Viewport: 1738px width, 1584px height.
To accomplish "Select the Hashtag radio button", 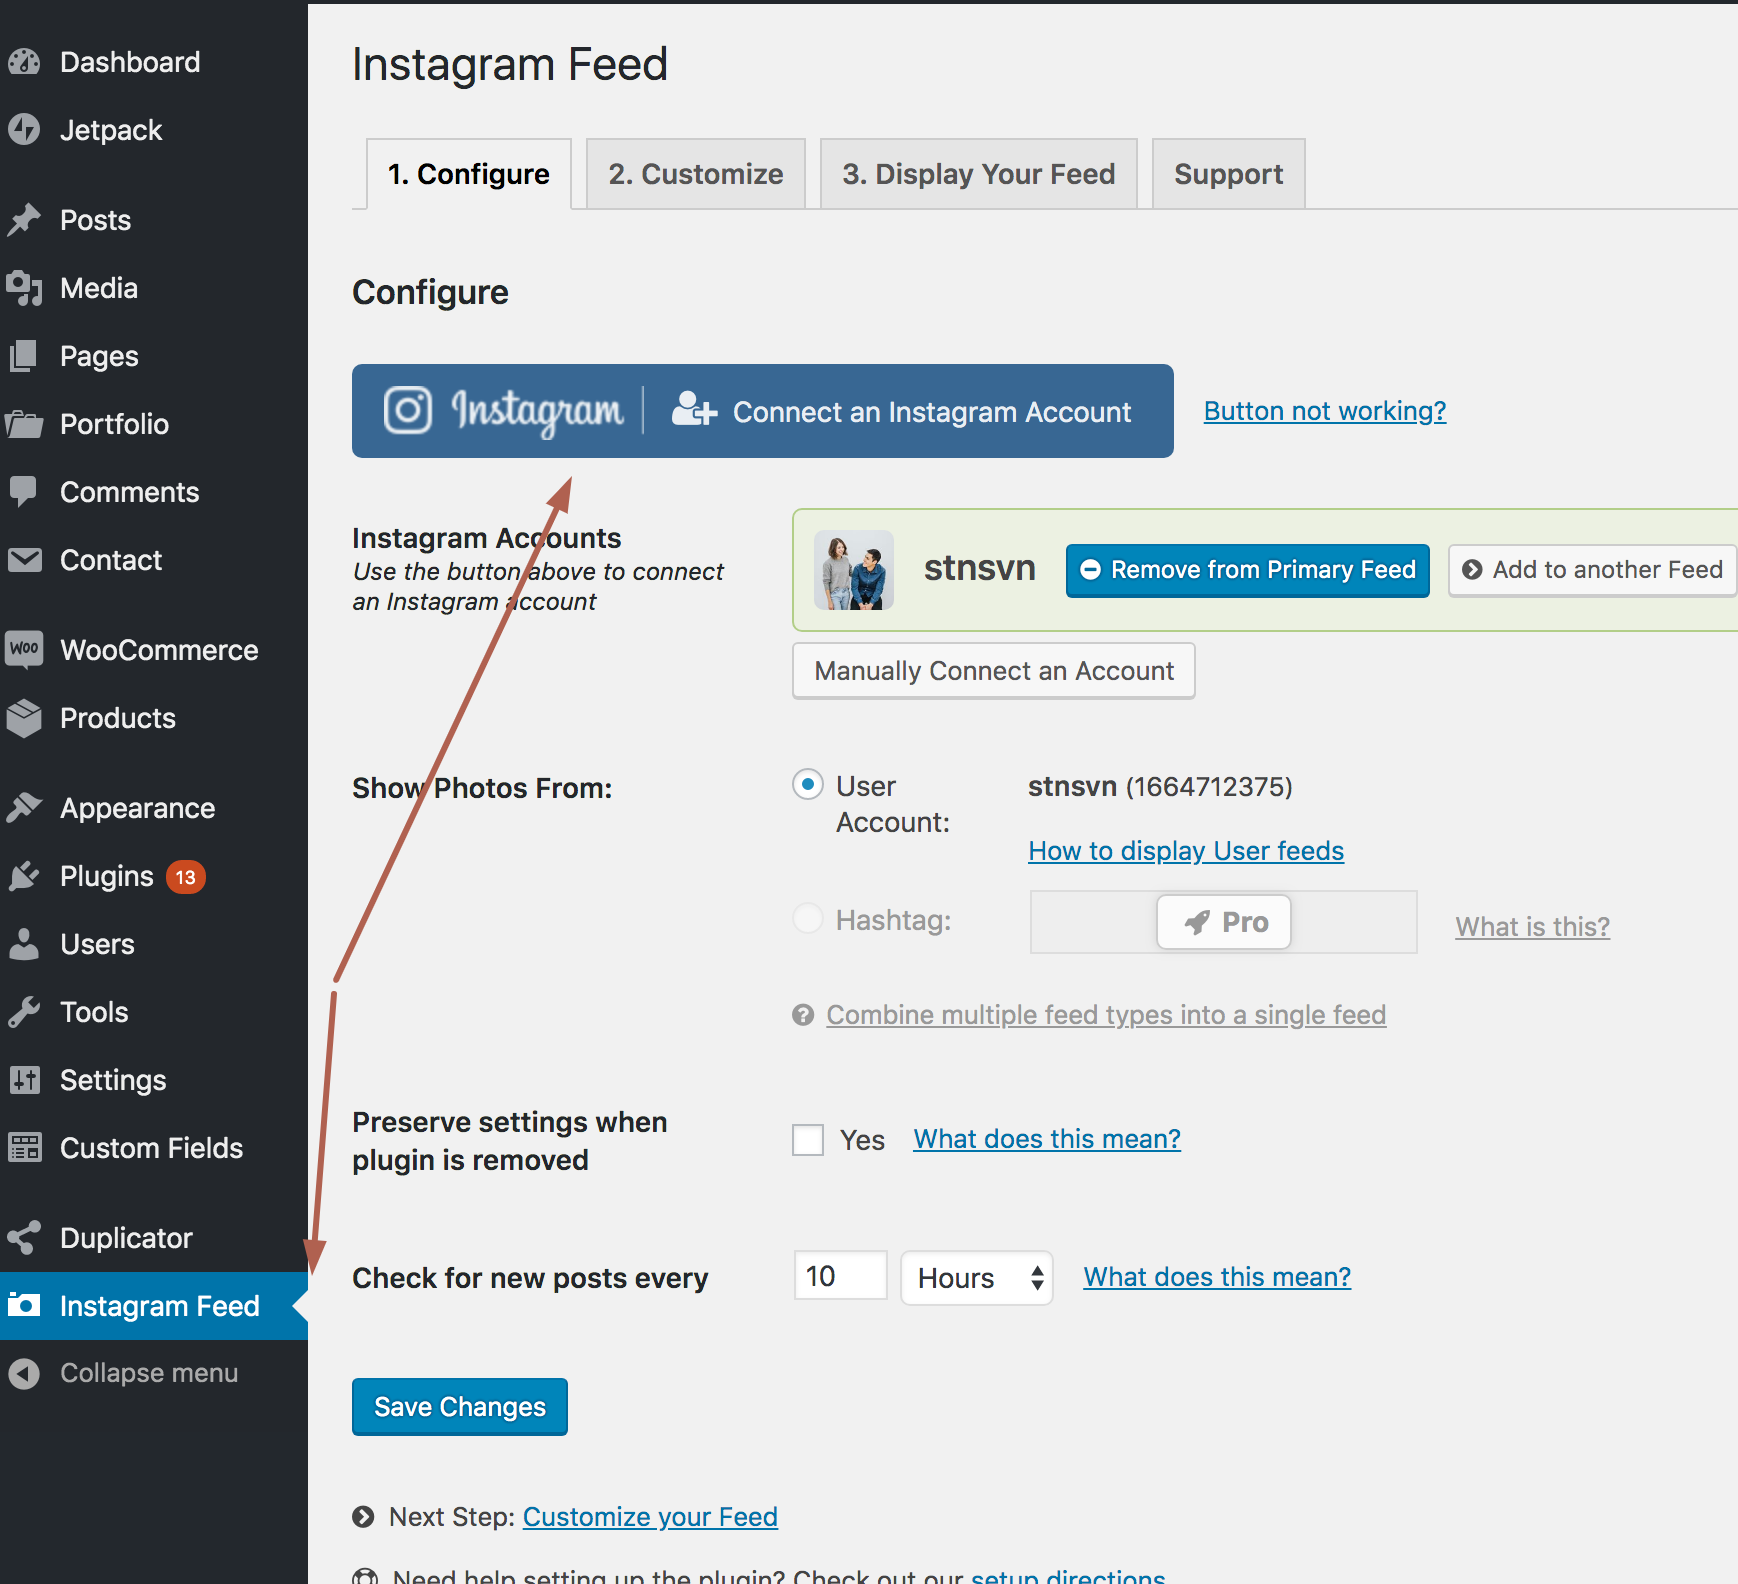I will [x=808, y=918].
